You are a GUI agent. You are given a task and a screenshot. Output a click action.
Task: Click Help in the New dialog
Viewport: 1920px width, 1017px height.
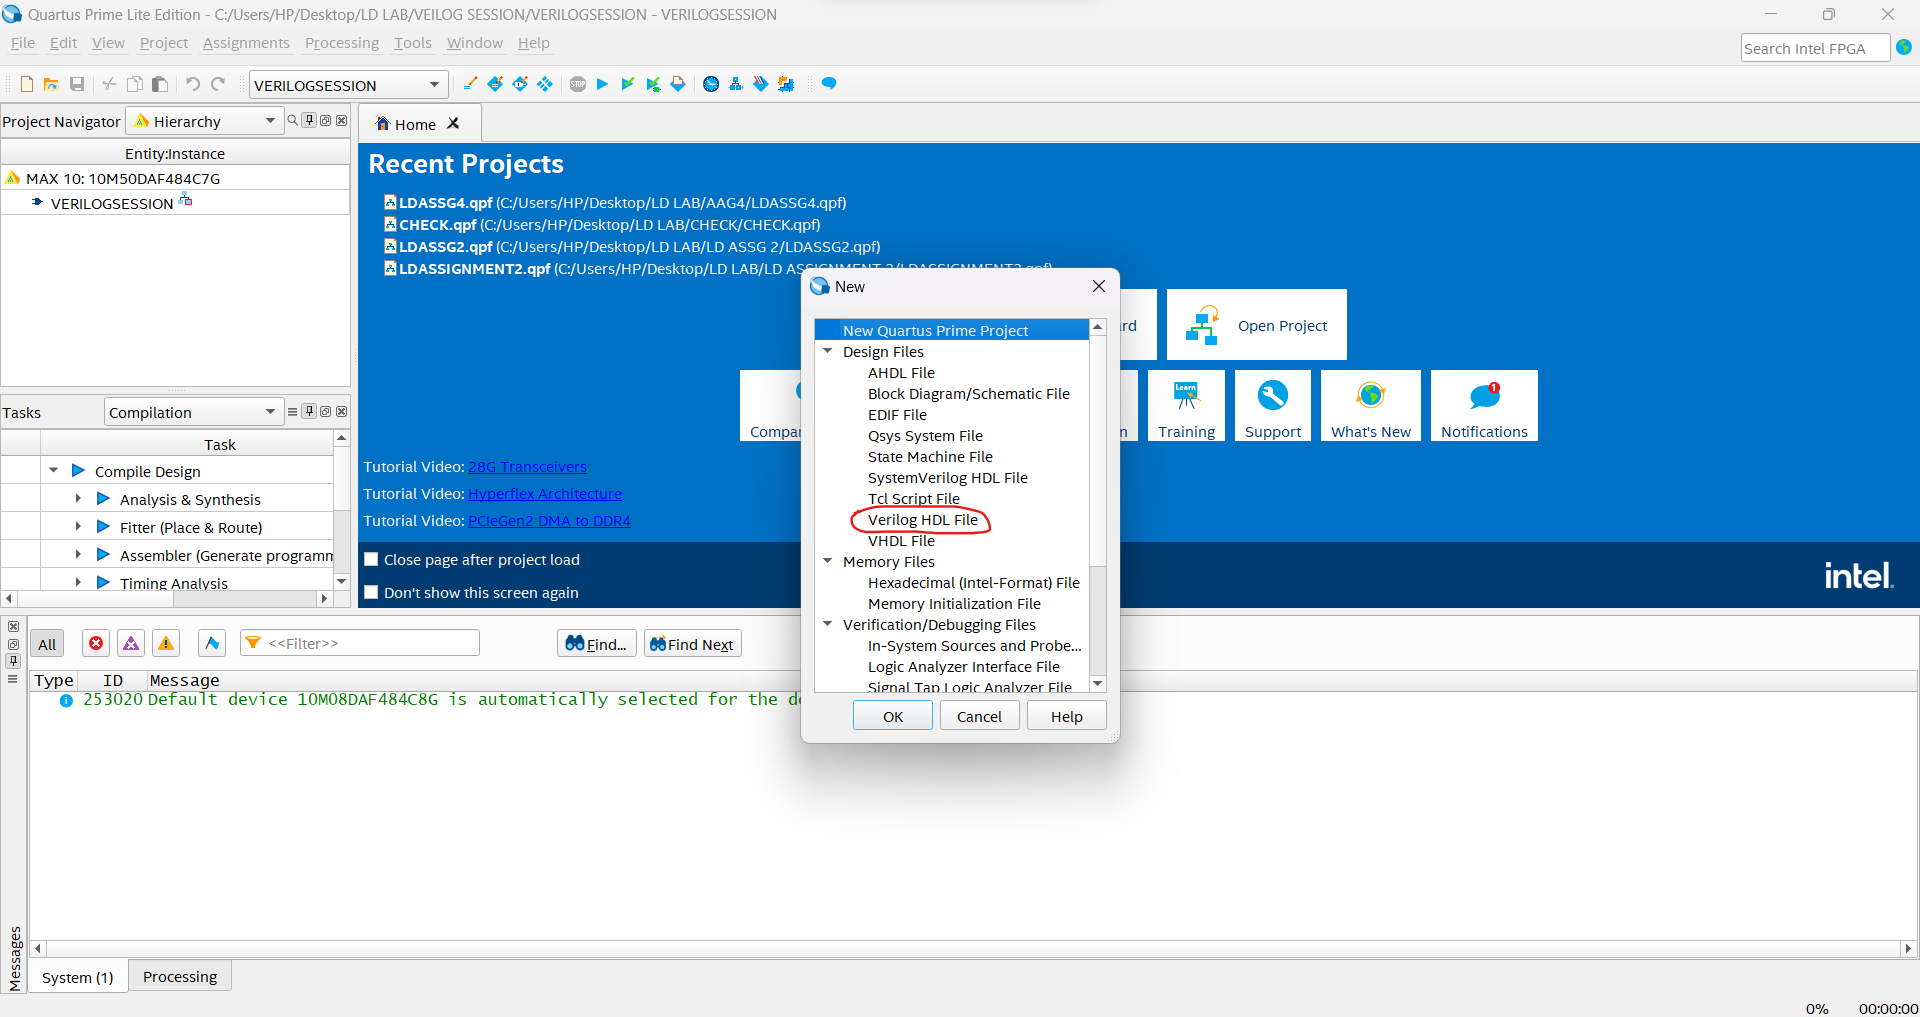[1067, 716]
